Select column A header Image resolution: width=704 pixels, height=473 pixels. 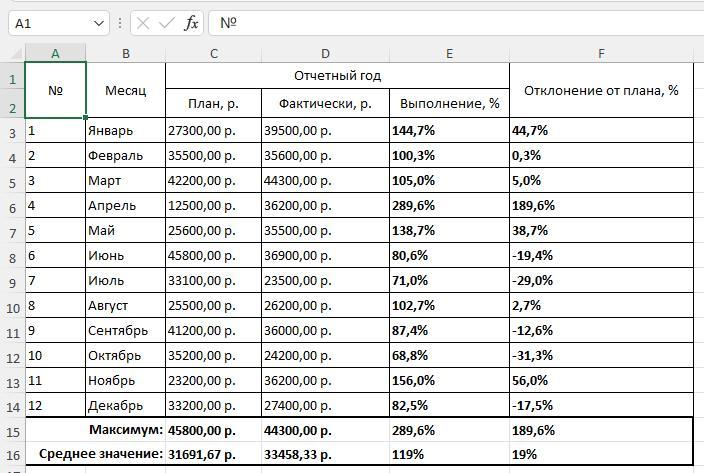(55, 54)
